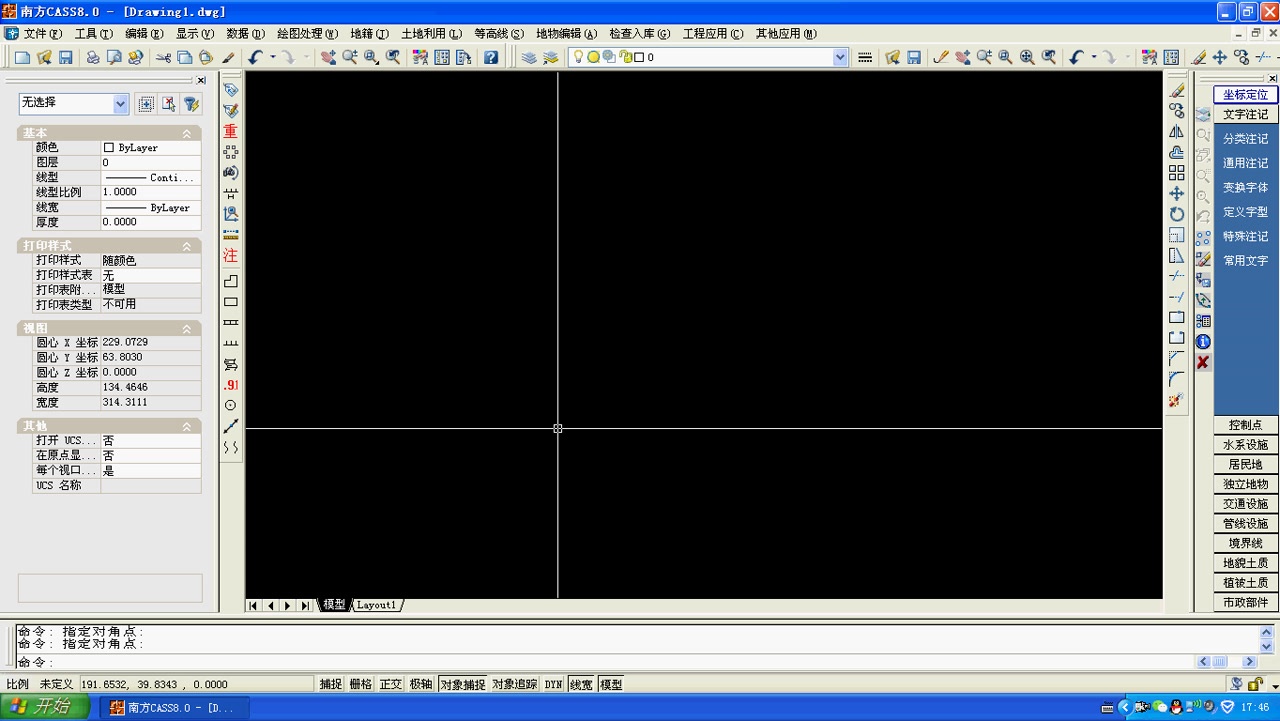Toggle 捕捉 snap mode in status bar
This screenshot has width=1280, height=721.
tap(330, 684)
